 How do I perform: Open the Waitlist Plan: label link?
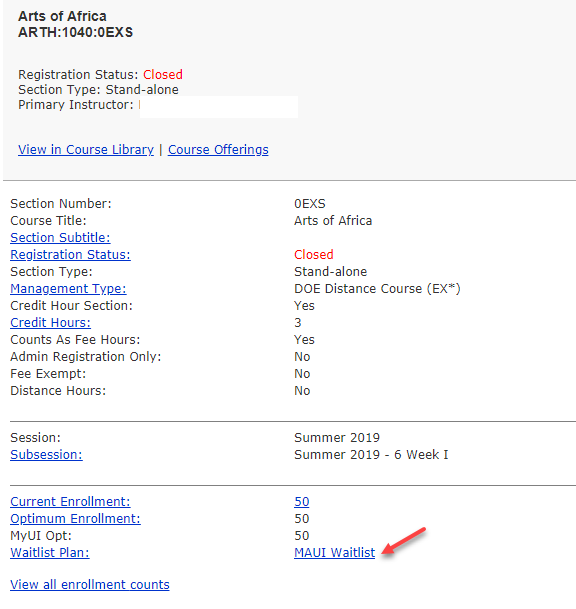pos(50,552)
